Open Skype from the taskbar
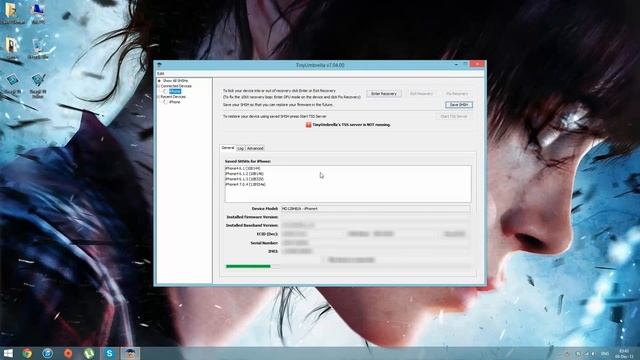Viewport: 640px width, 360px height. [109, 353]
